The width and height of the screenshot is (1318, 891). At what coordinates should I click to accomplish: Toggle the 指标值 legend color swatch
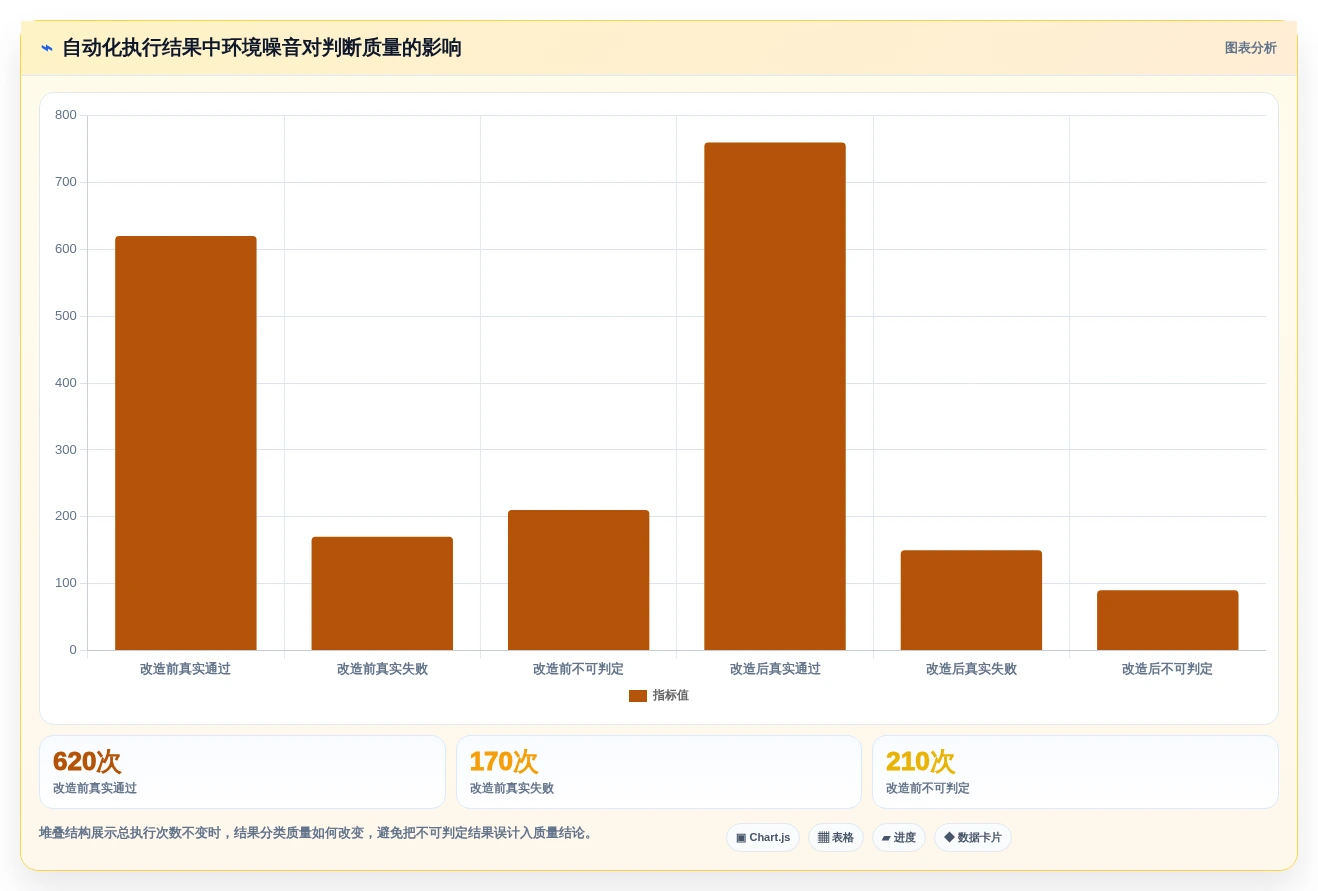[638, 696]
